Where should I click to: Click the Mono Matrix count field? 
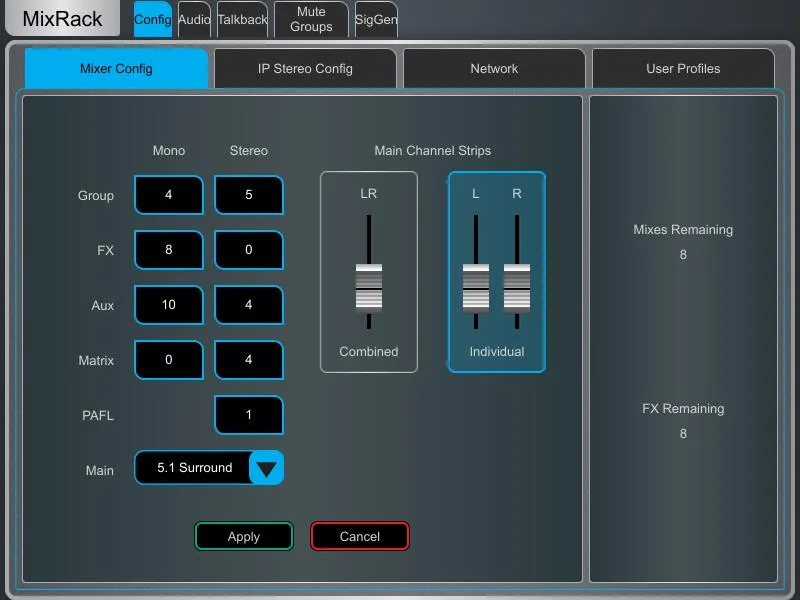pos(169,360)
